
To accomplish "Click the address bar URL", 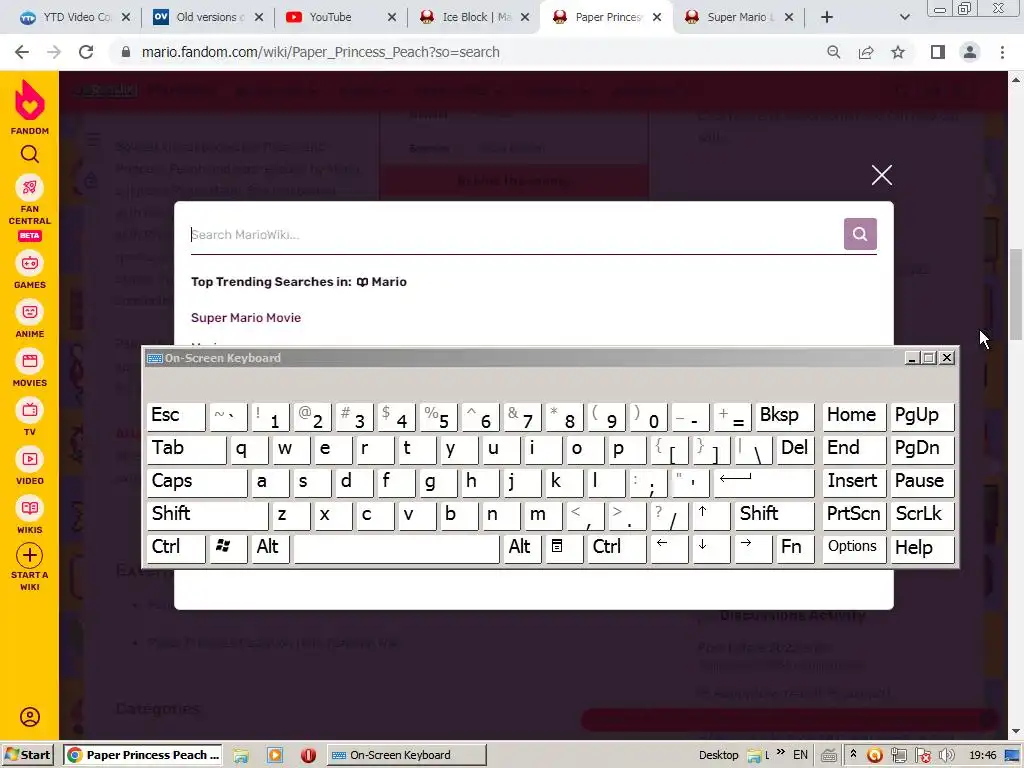I will point(321,52).
